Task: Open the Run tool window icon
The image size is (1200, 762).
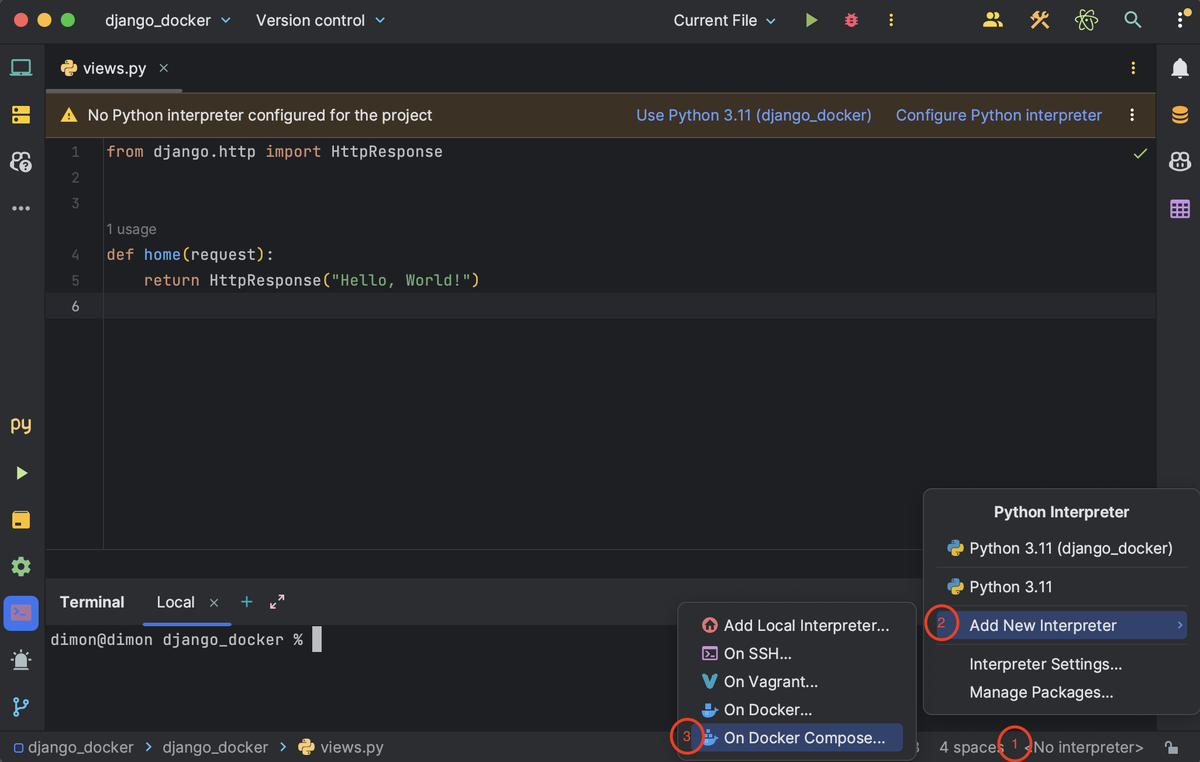Action: tap(21, 473)
